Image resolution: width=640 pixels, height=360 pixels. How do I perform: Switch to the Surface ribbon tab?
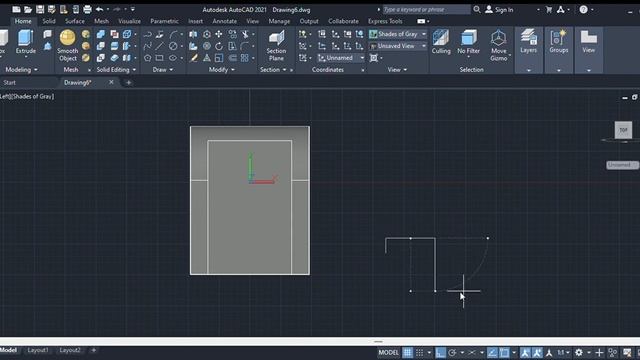coord(75,21)
